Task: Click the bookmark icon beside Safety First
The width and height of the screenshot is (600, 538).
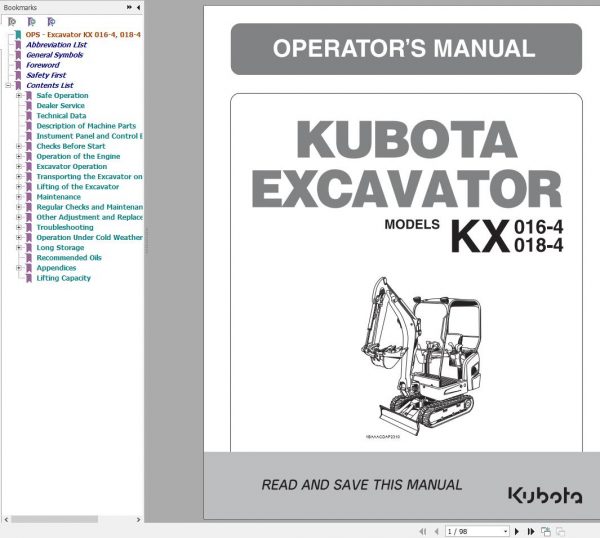Action: tap(18, 75)
